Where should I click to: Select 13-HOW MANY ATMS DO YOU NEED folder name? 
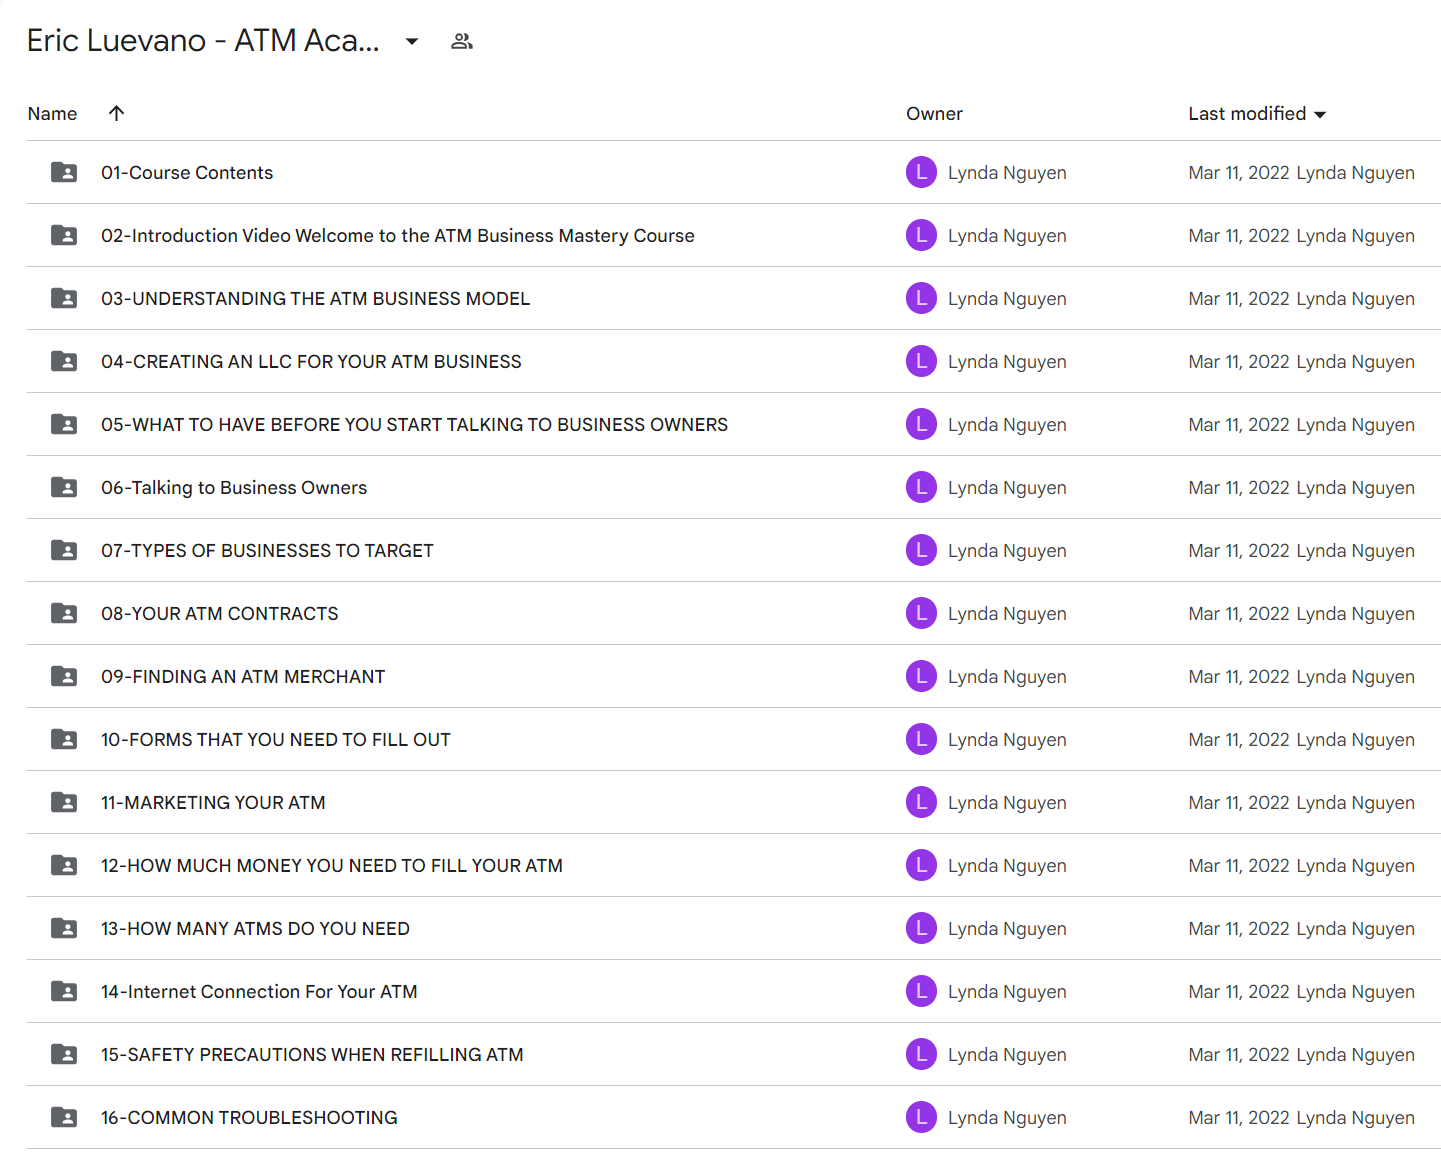point(255,929)
